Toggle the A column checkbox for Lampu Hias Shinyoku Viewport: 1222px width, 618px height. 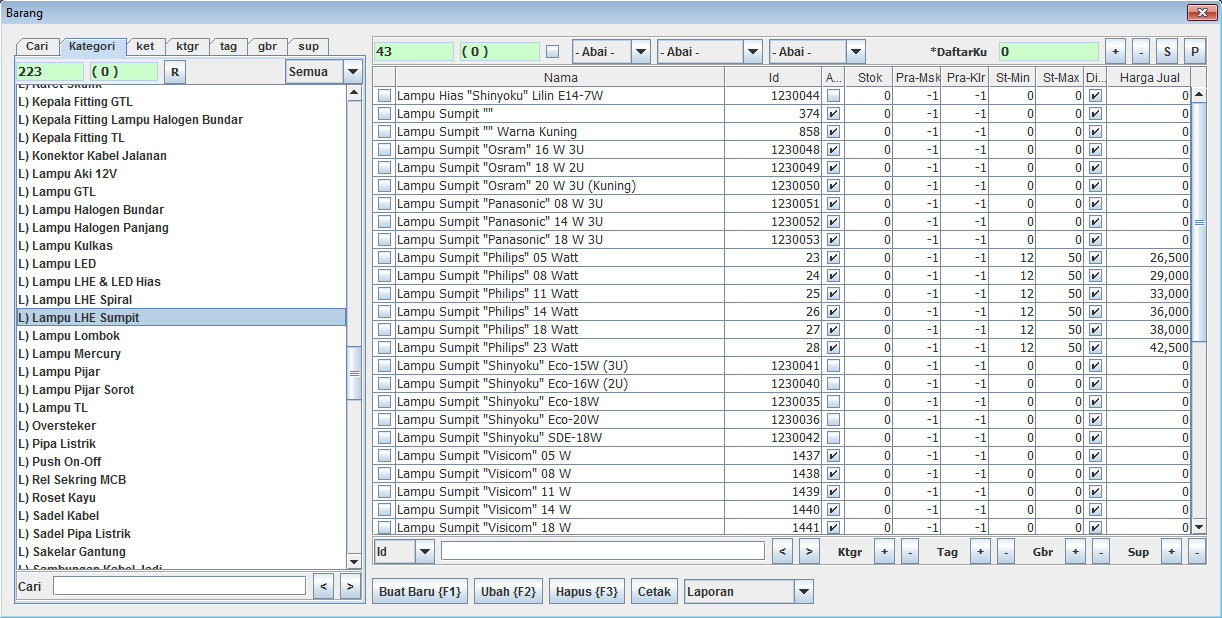[834, 96]
